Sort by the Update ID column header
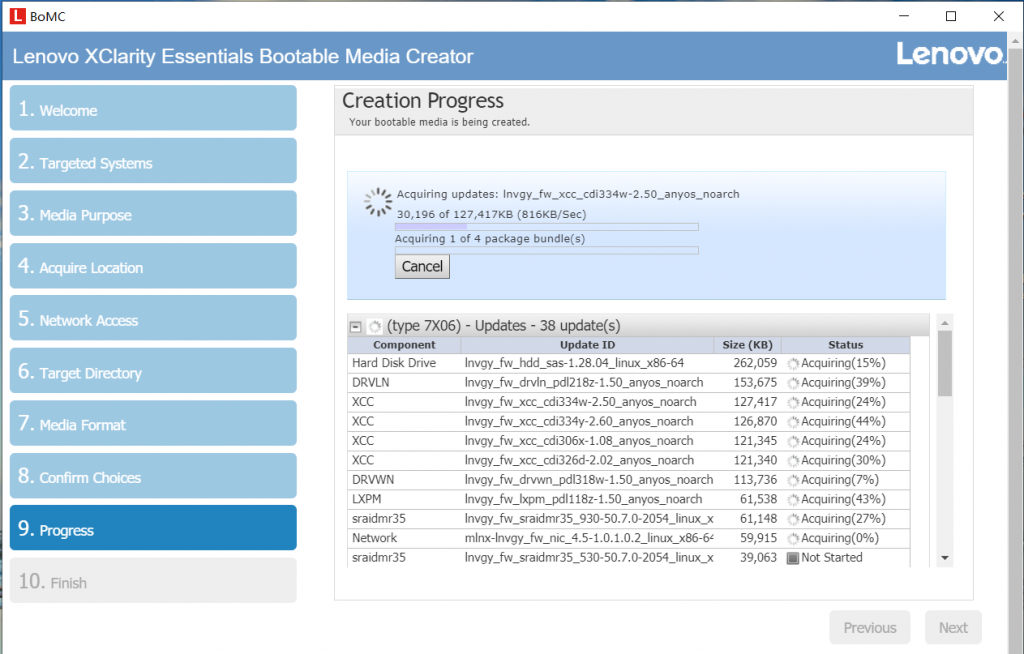 click(x=587, y=345)
